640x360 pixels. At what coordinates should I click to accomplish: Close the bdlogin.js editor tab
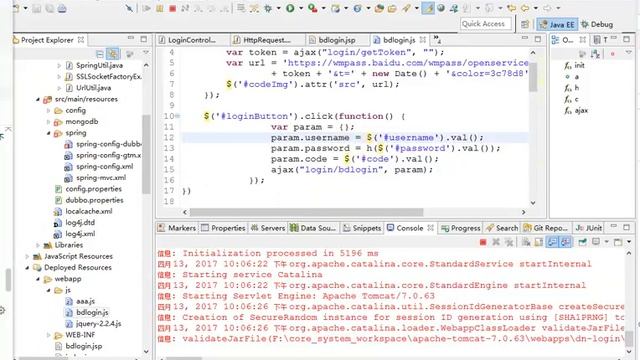pyautogui.click(x=423, y=40)
